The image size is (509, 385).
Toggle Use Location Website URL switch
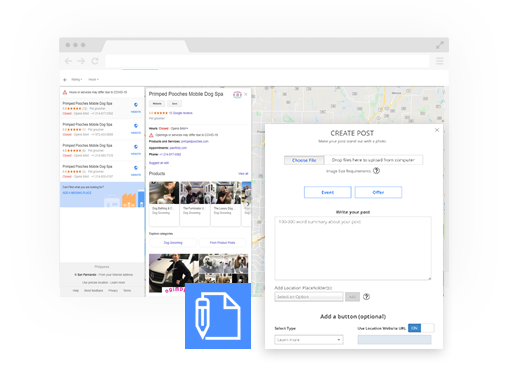click(x=421, y=328)
